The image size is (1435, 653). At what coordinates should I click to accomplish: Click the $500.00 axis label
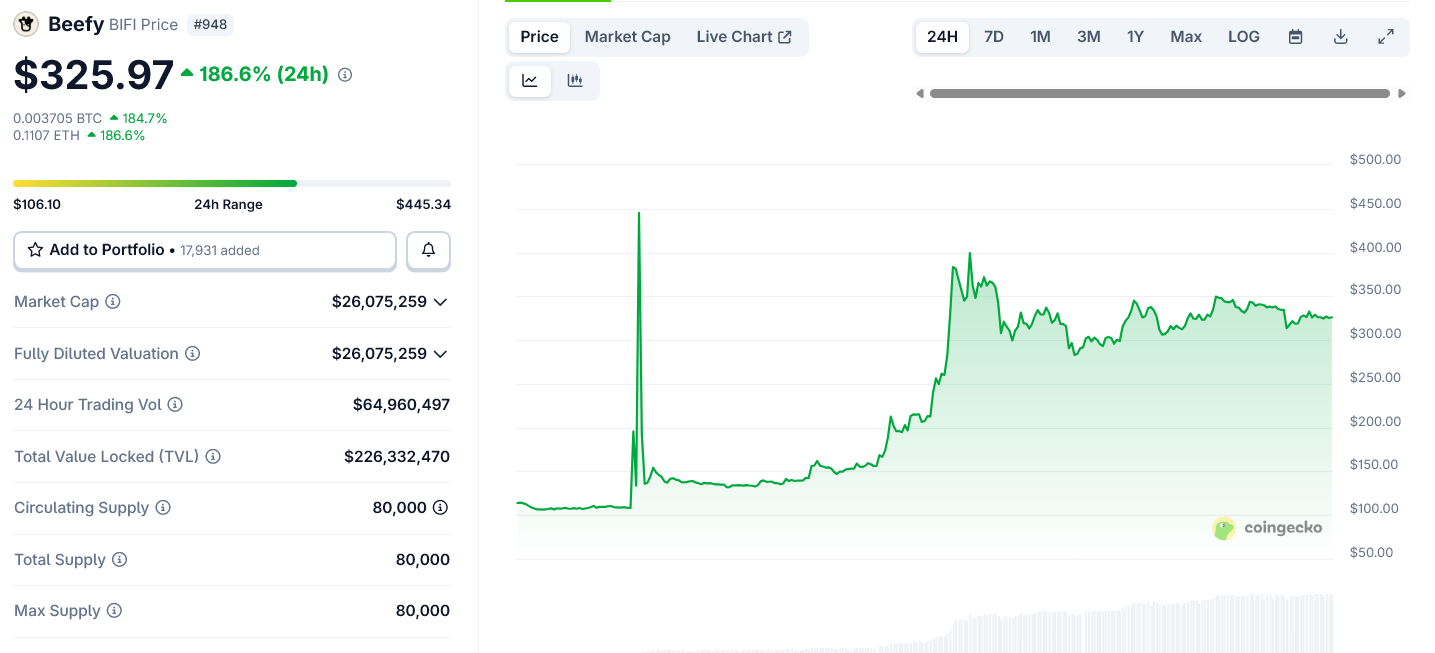1375,159
